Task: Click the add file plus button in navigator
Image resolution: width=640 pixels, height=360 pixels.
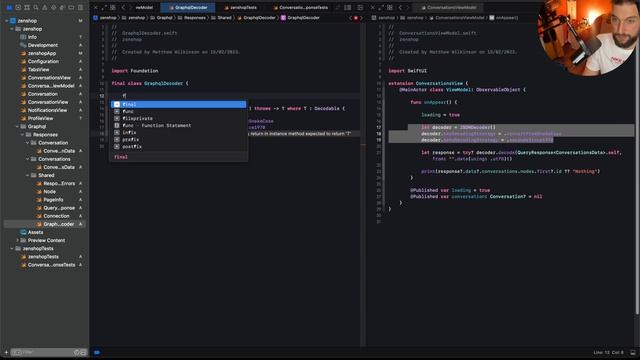Action: tap(6, 352)
